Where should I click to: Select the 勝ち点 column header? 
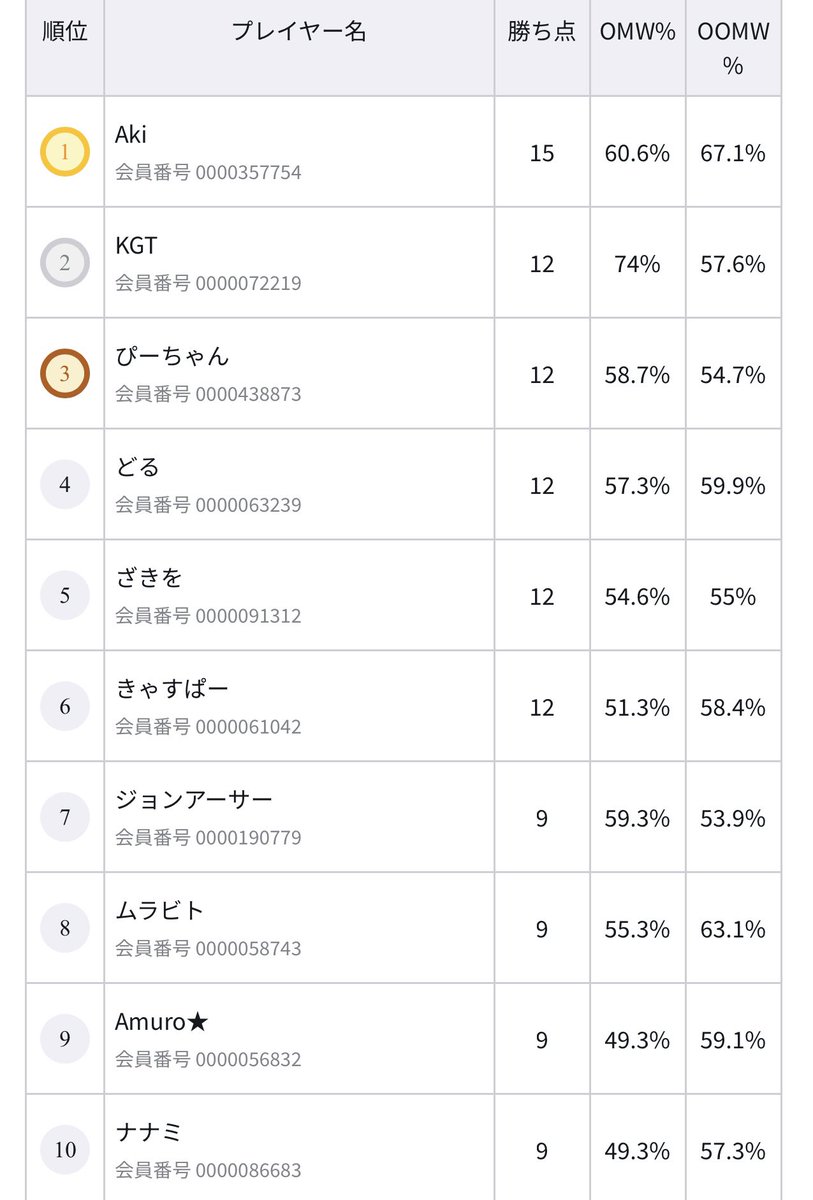point(541,32)
